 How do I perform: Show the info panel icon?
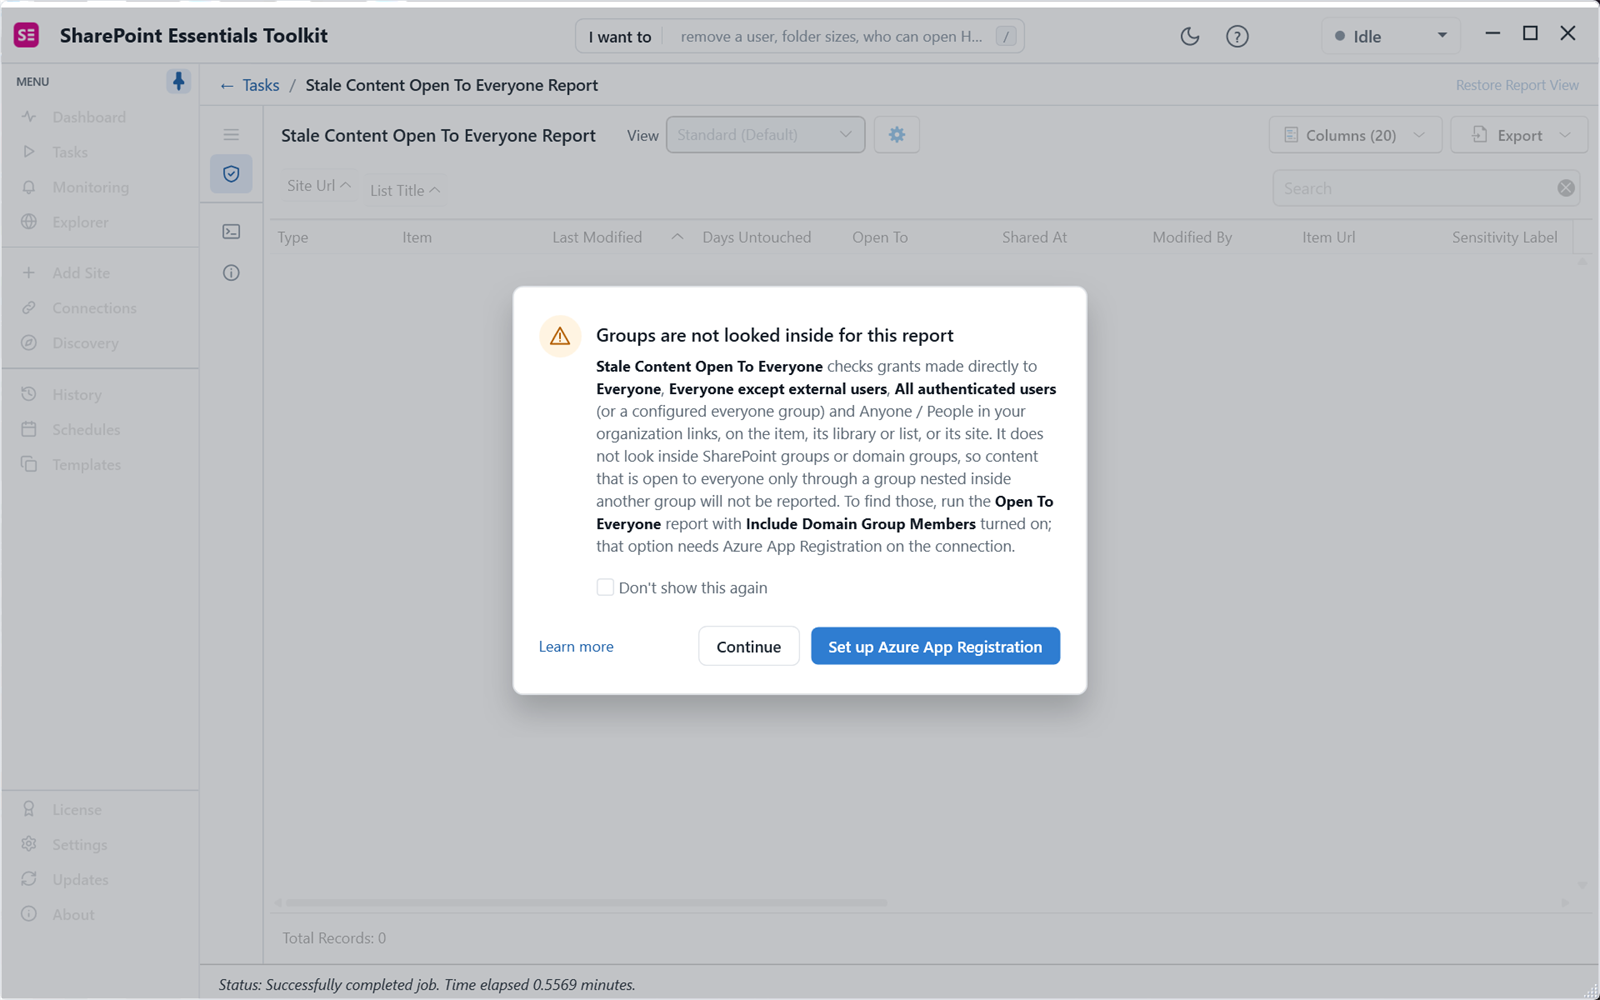pos(231,273)
